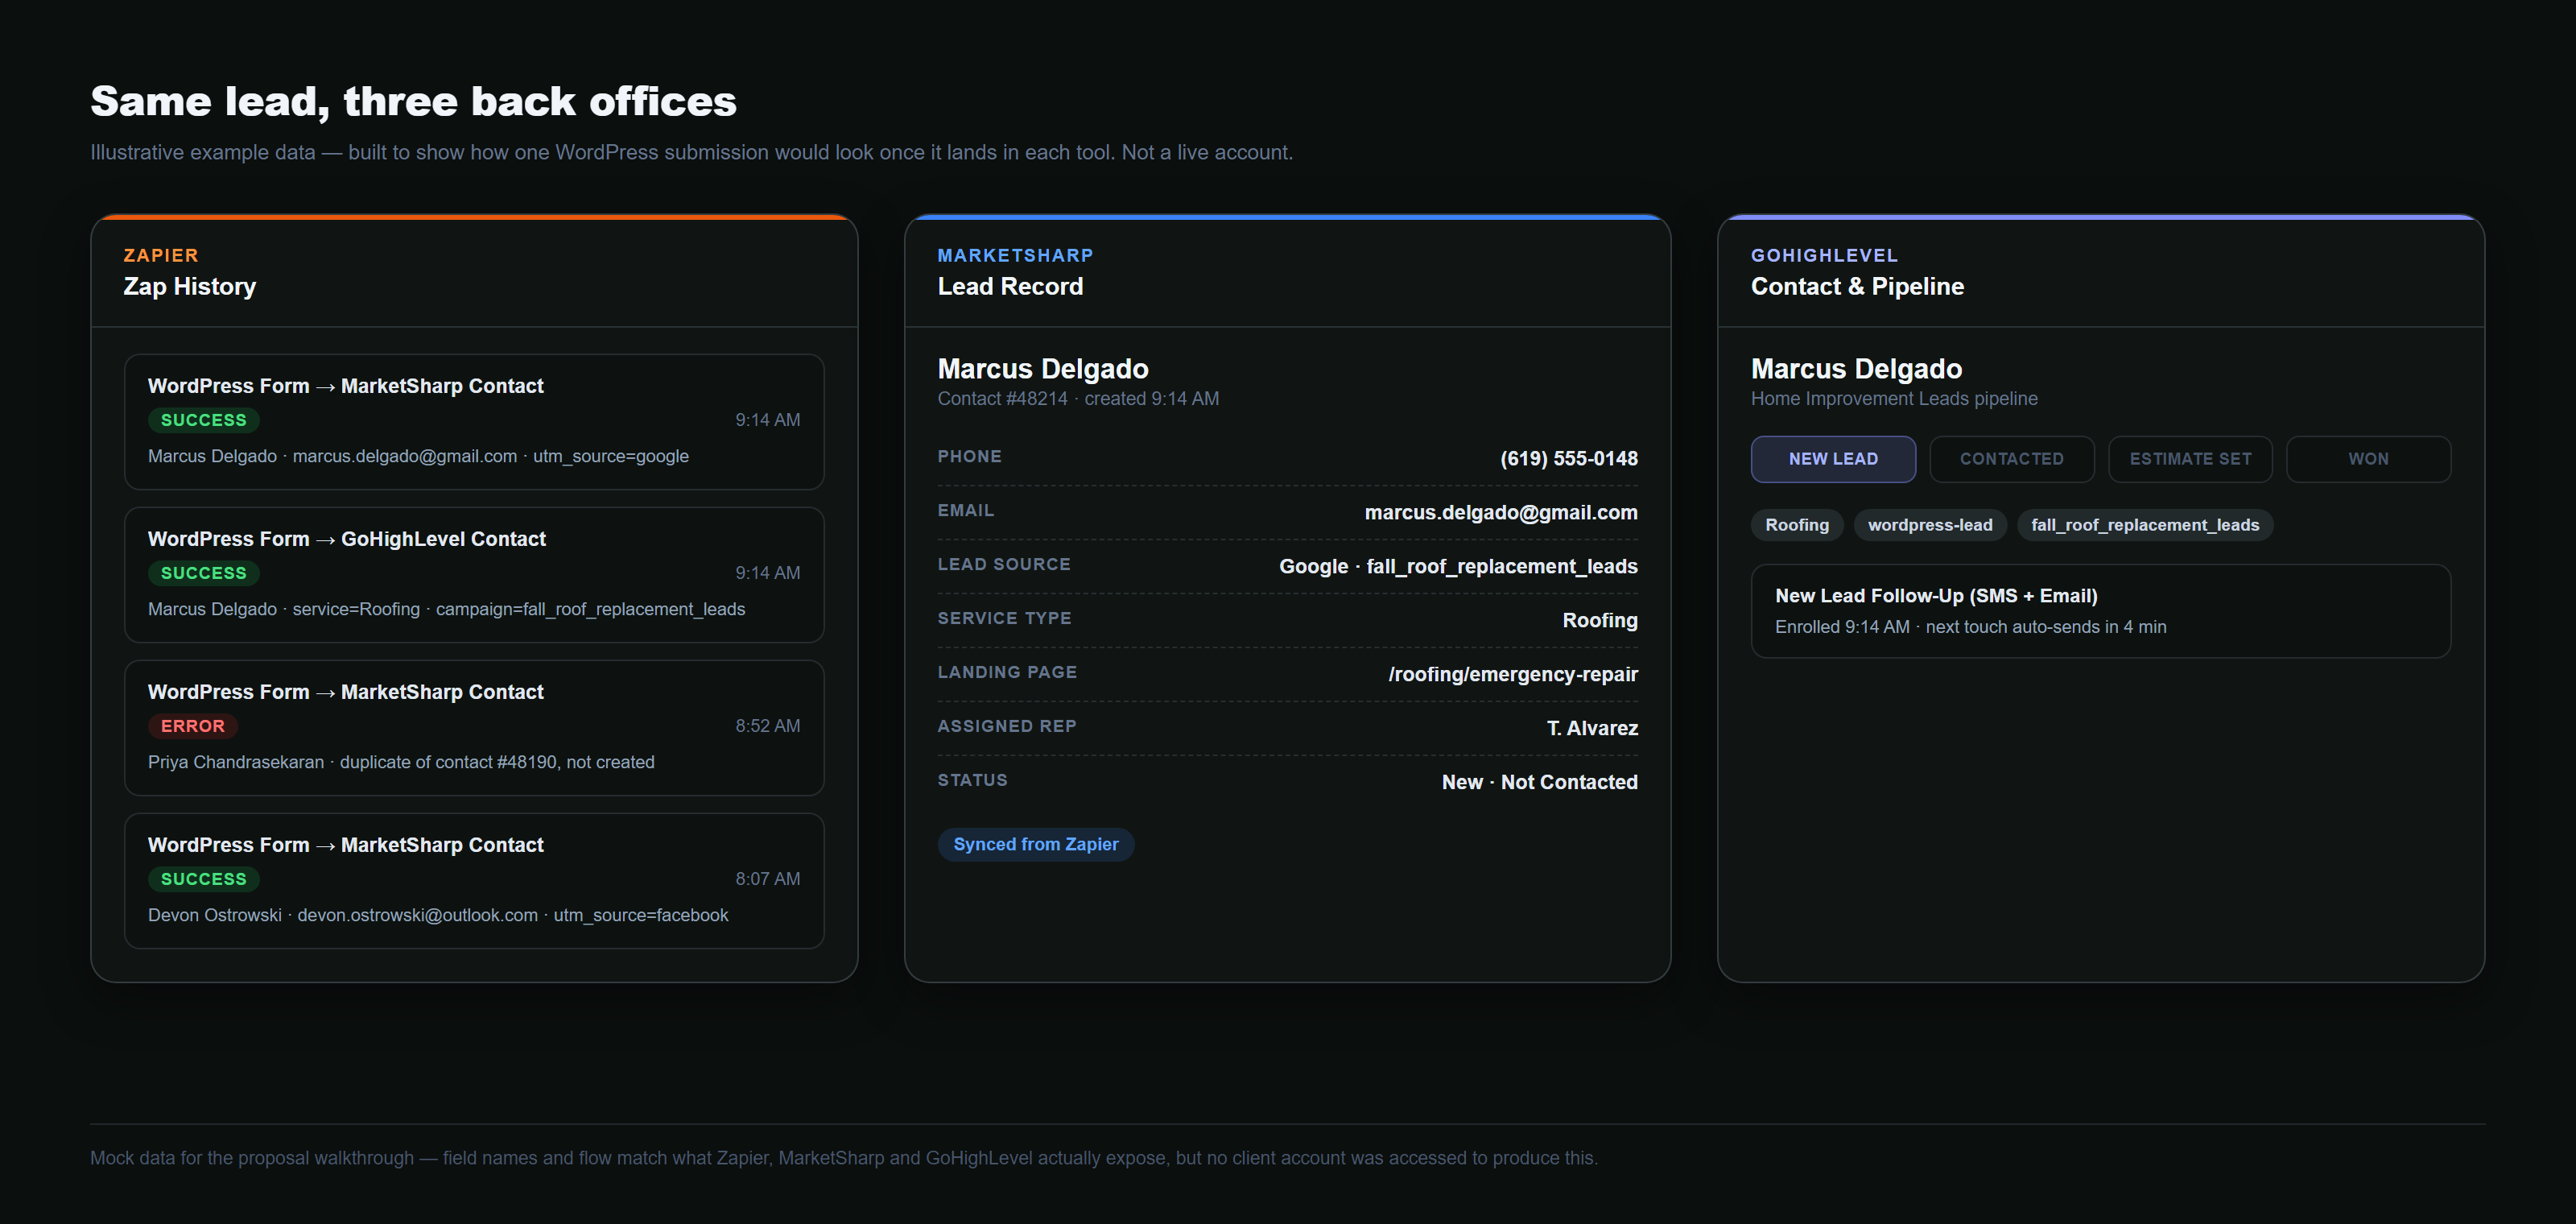
Task: Click the lead source value Google · fall_roof_replacement_leads
Action: pos(1458,566)
